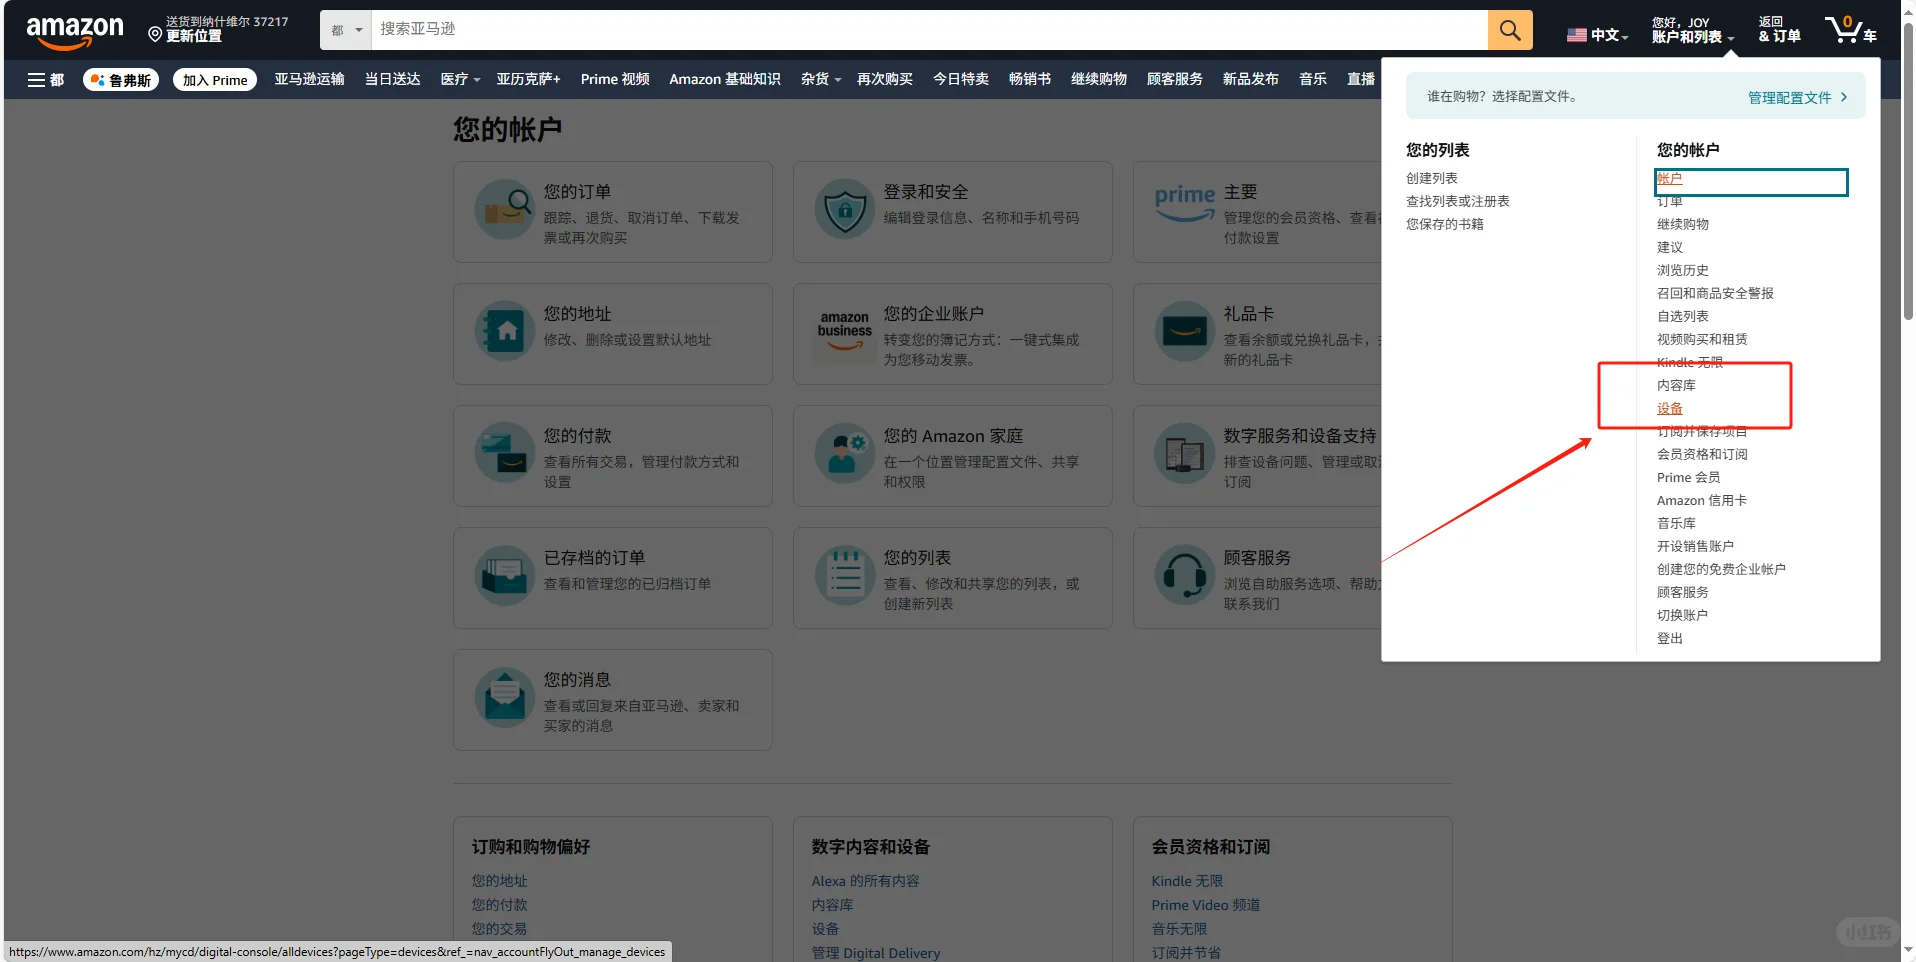
Task: Click the 鲁弗斯 Rufus button
Action: tap(121, 80)
